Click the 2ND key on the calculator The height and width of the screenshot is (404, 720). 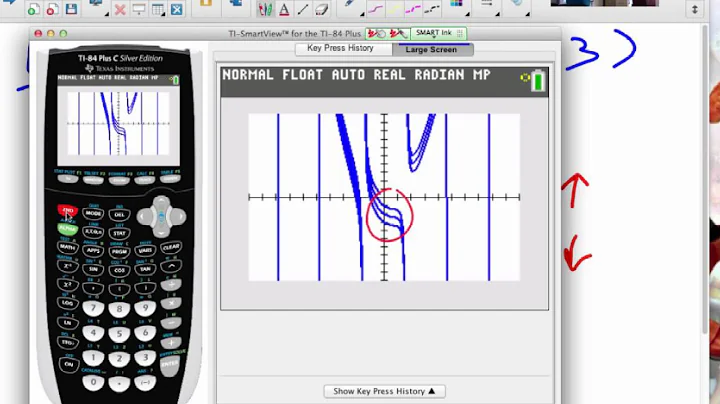pos(68,211)
